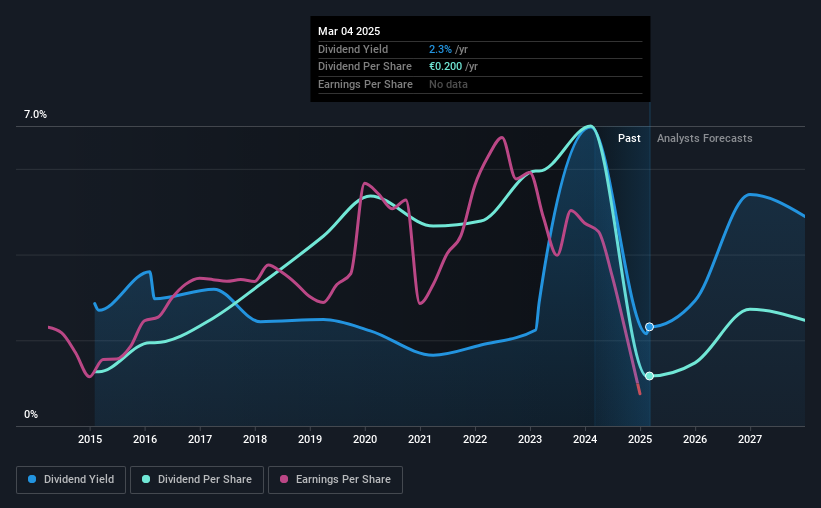The height and width of the screenshot is (508, 821).
Task: Click the 2027 x-axis label
Action: pos(750,439)
